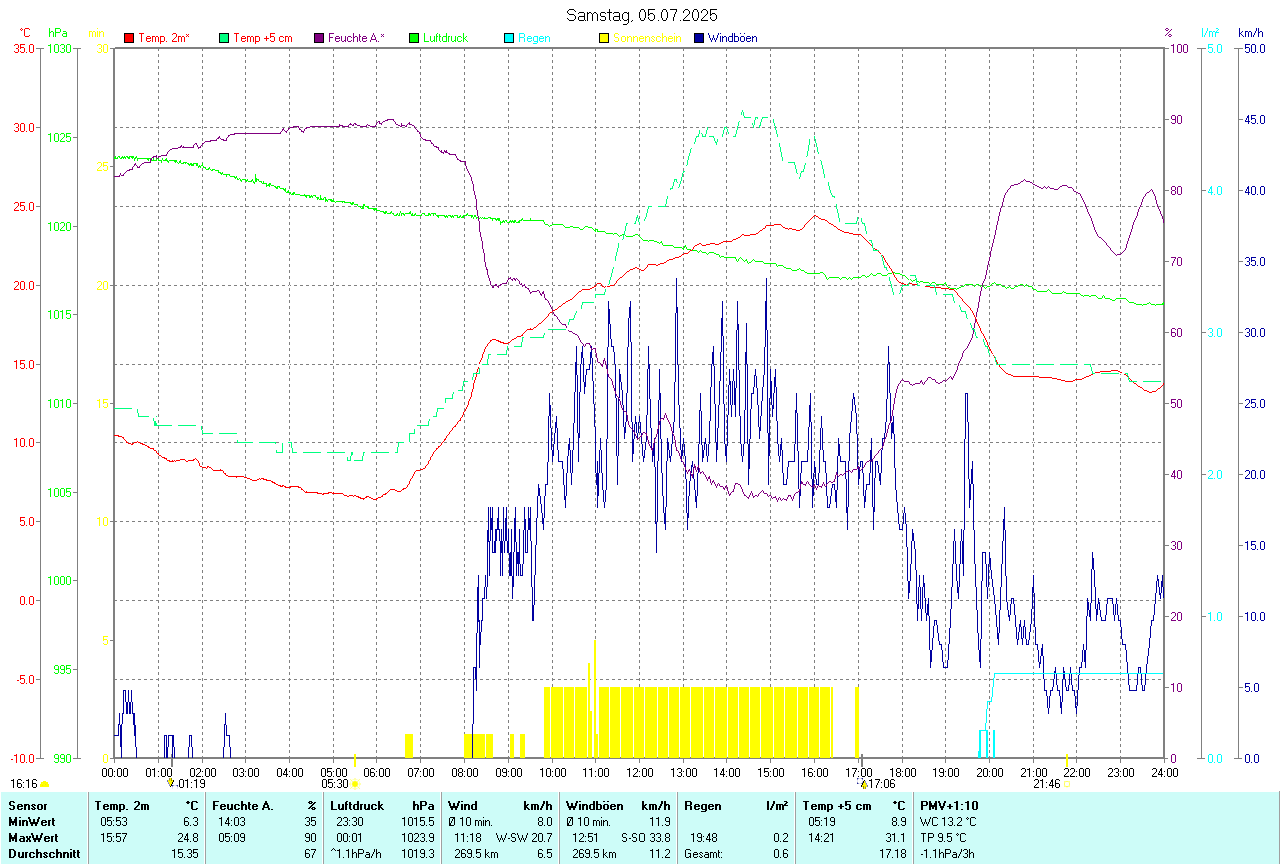Click the sunset icon next to 21:46

click(x=1066, y=784)
